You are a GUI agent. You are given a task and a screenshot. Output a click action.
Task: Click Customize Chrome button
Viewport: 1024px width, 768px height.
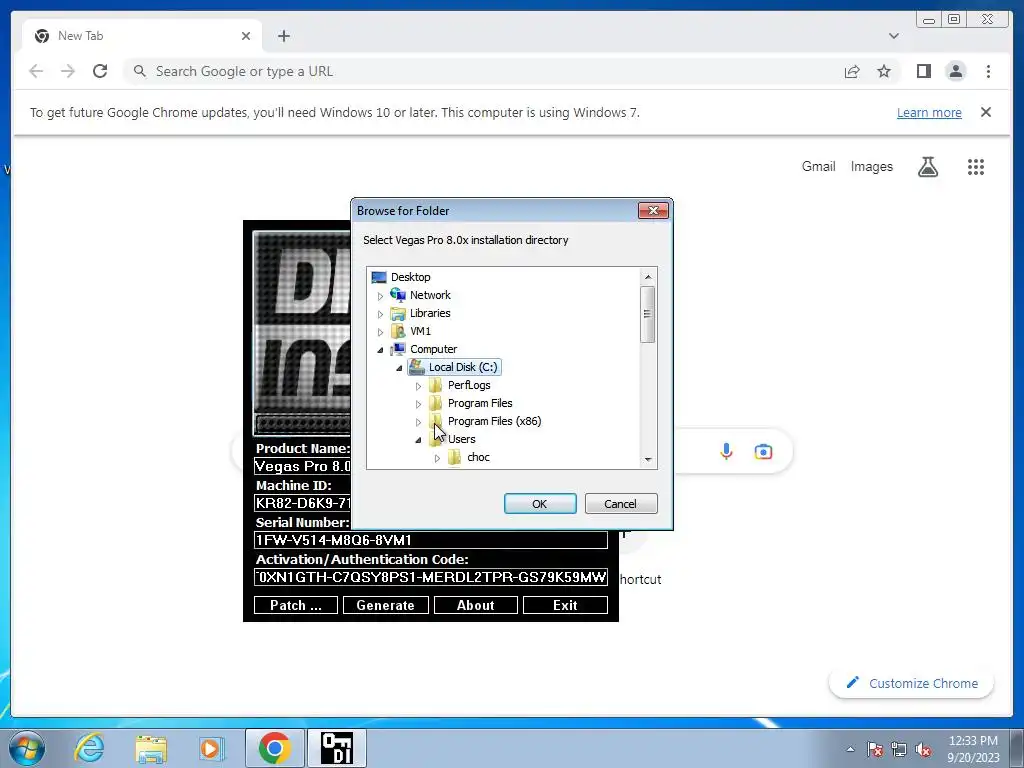911,683
